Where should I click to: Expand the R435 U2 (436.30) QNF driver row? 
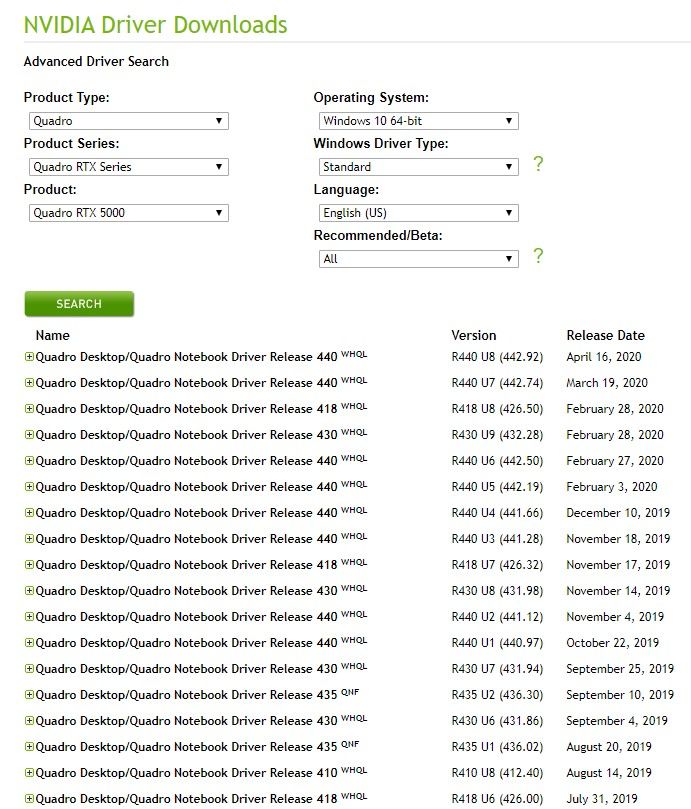(29, 694)
